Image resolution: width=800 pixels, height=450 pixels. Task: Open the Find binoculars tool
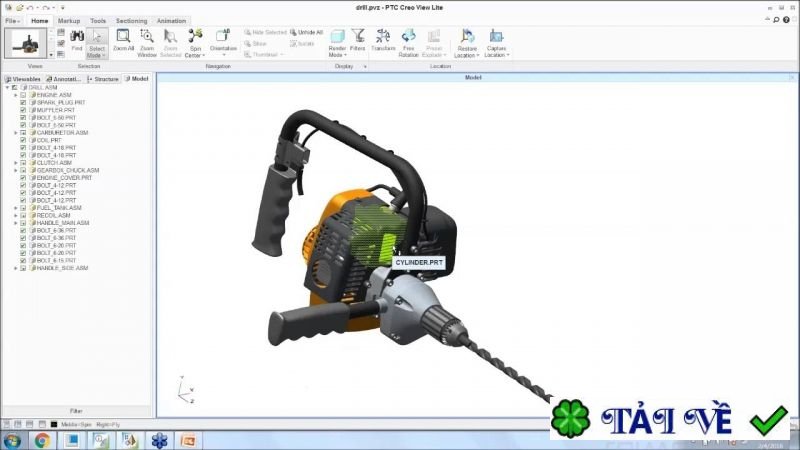coord(77,40)
